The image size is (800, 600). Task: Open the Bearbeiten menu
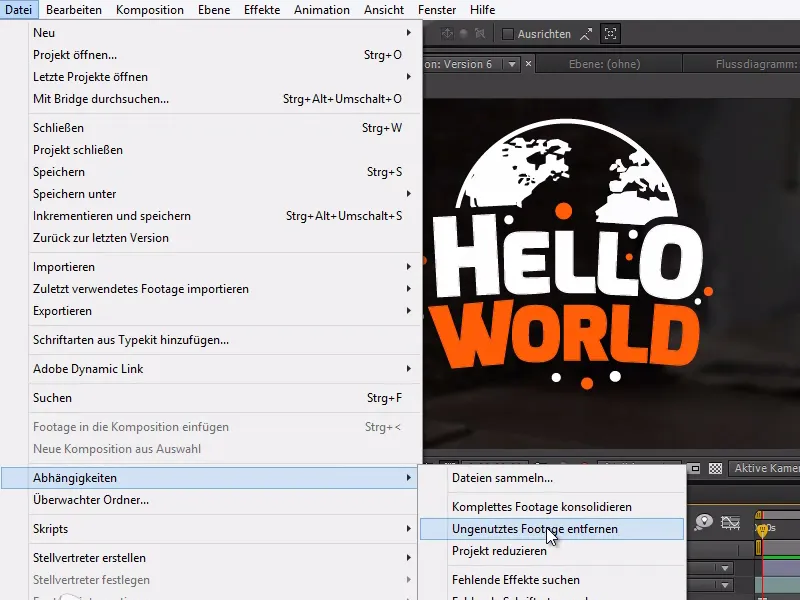click(73, 10)
